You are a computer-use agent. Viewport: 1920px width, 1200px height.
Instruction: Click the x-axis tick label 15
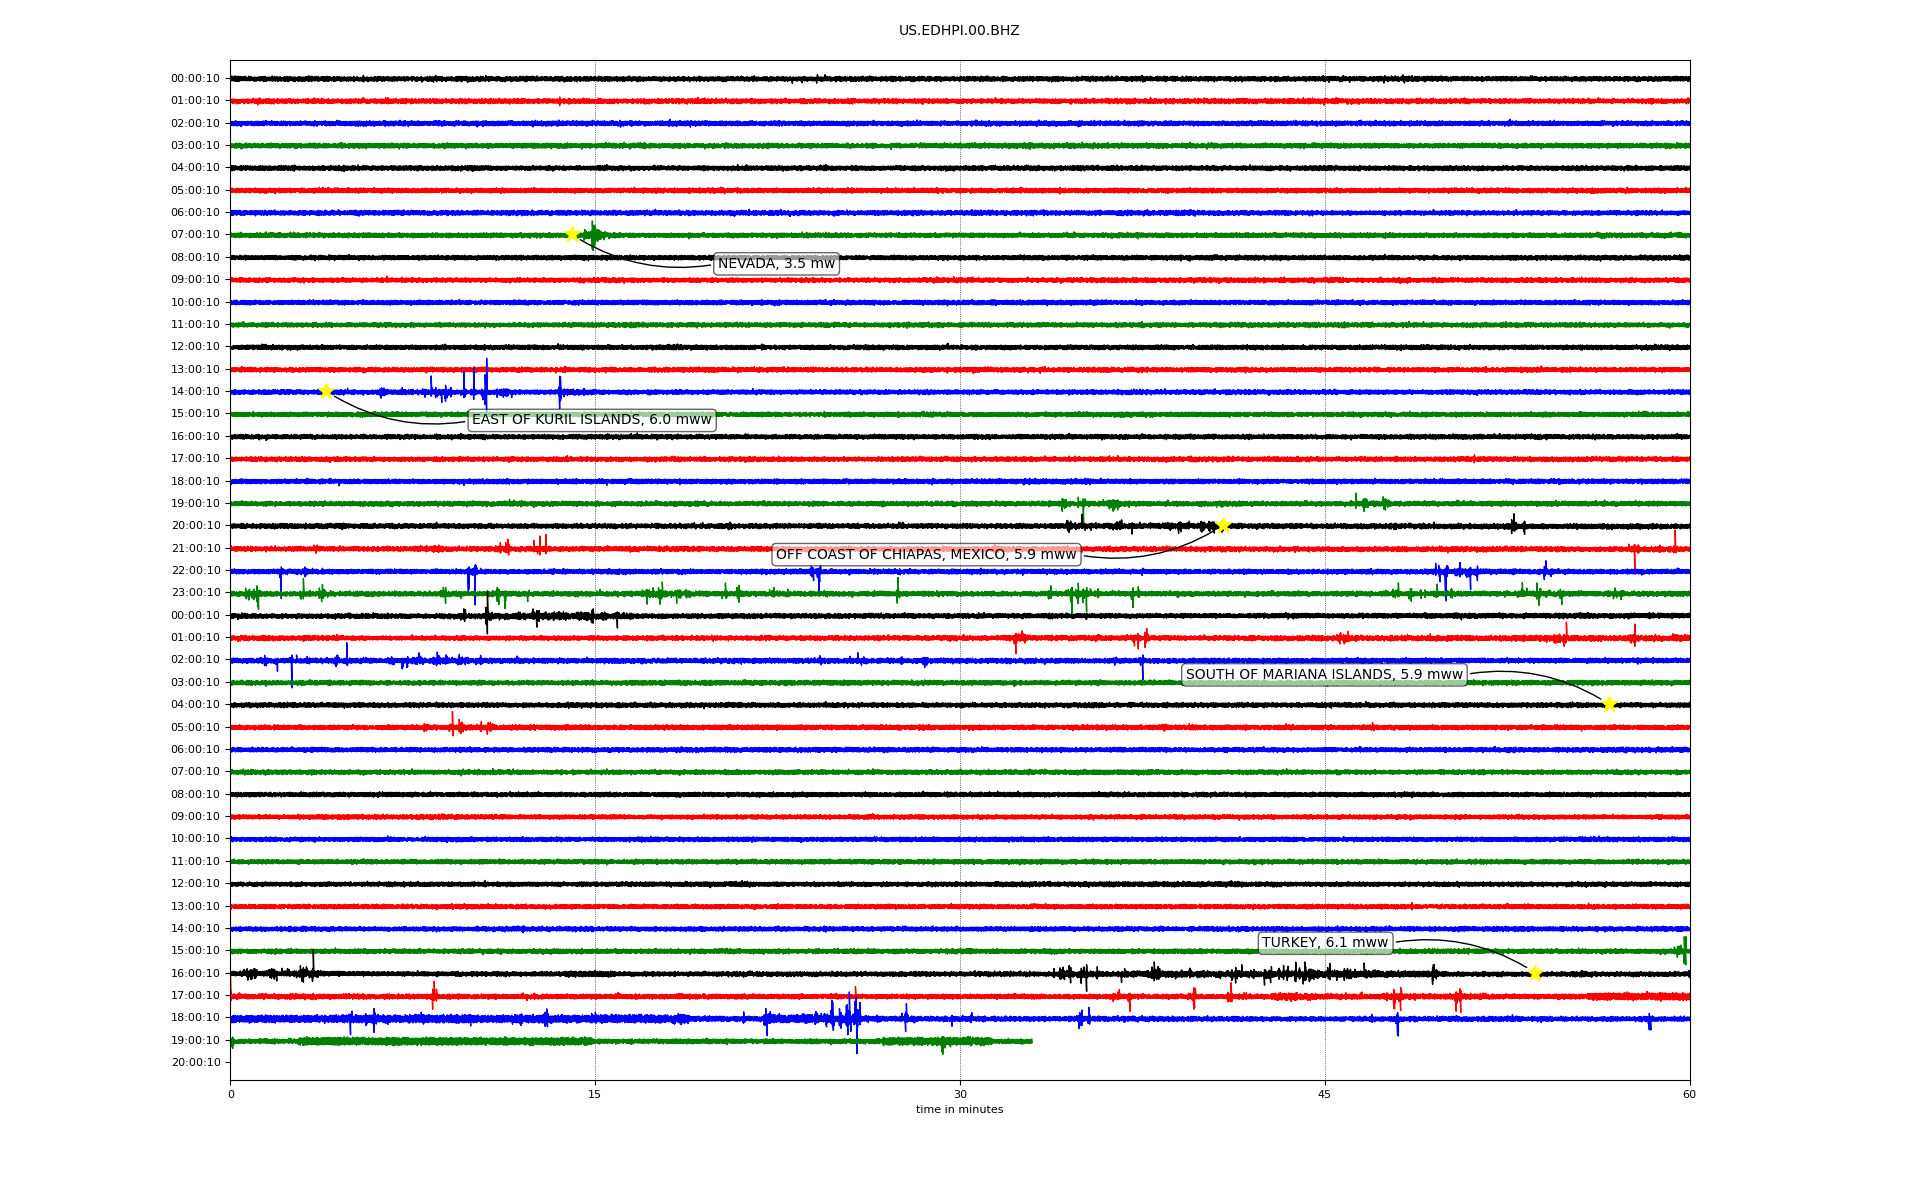[x=595, y=1094]
